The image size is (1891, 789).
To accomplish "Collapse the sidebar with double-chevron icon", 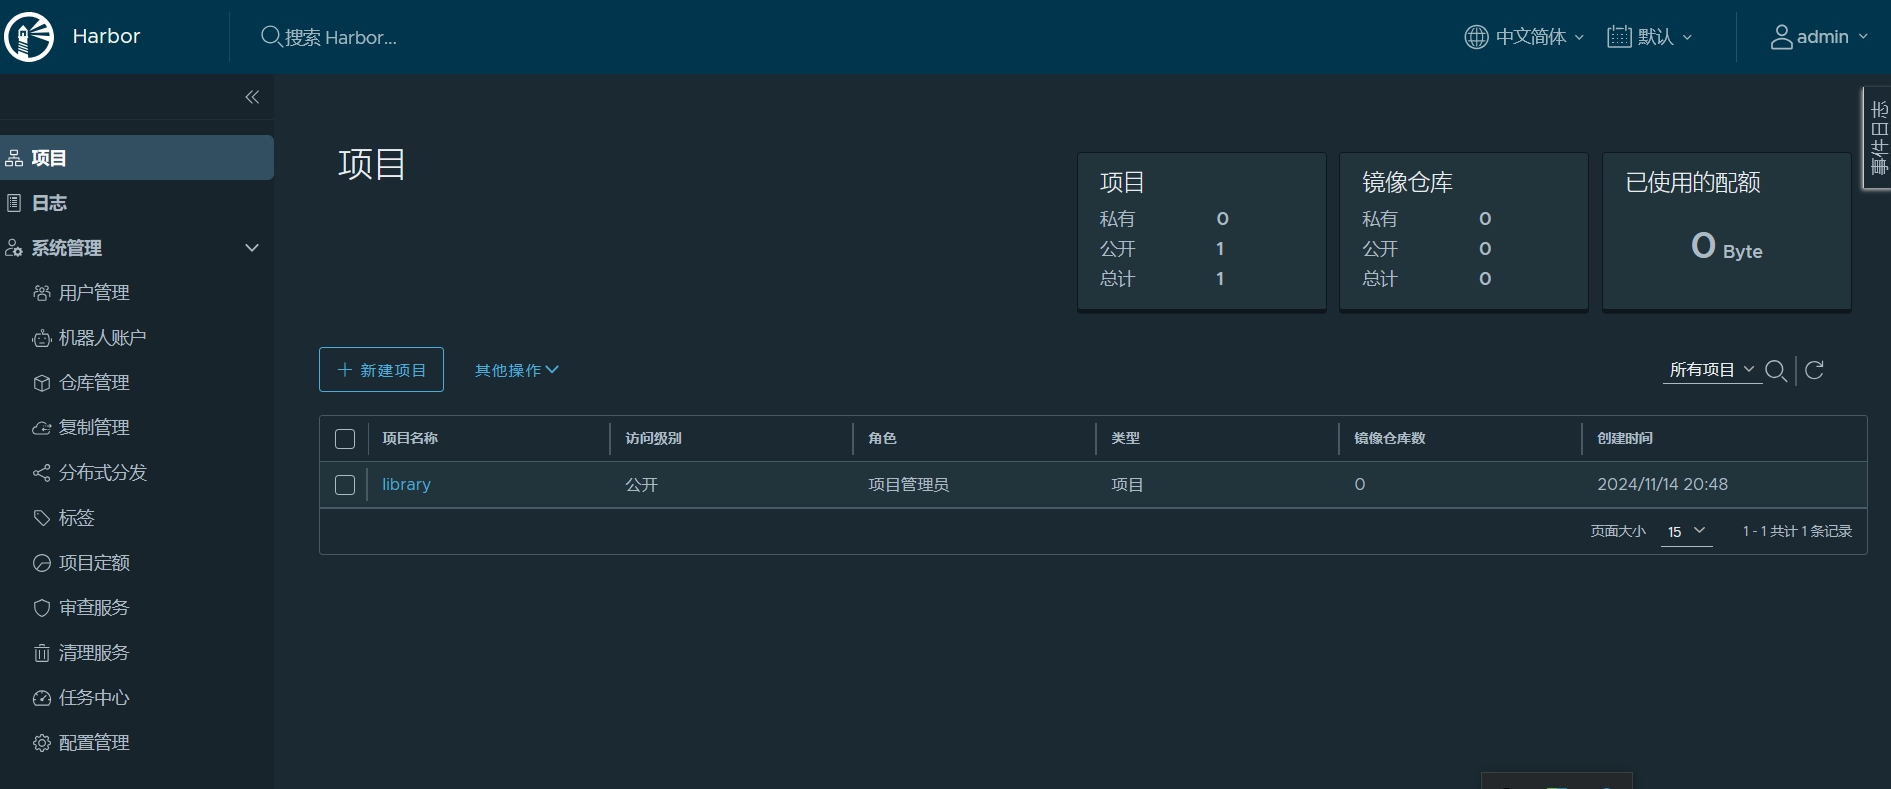I will click(x=252, y=97).
